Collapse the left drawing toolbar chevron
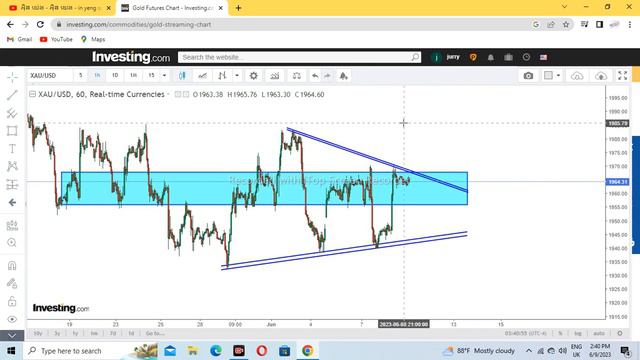The width and height of the screenshot is (640, 360). click(x=12, y=336)
